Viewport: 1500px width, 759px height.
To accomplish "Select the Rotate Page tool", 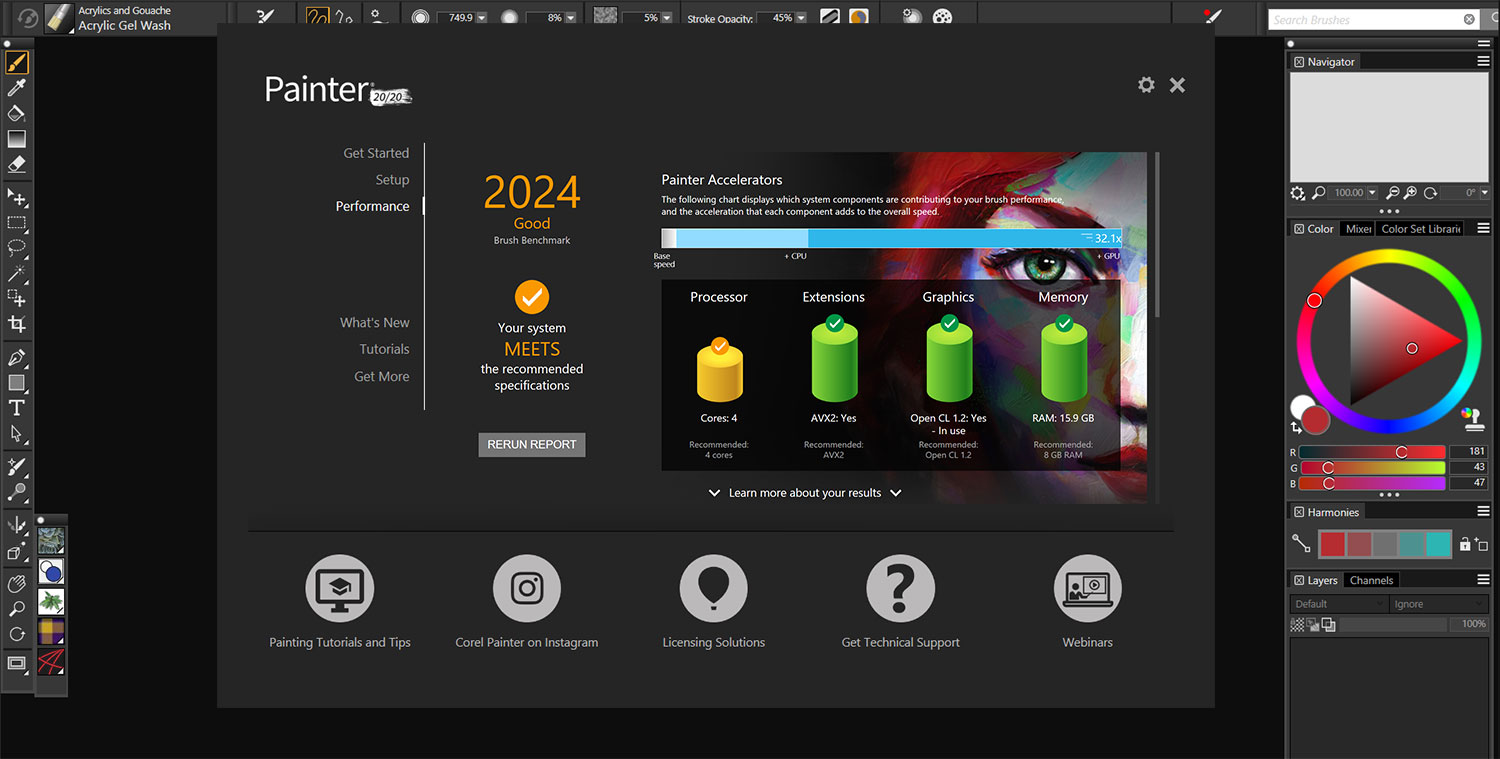I will pos(17,634).
